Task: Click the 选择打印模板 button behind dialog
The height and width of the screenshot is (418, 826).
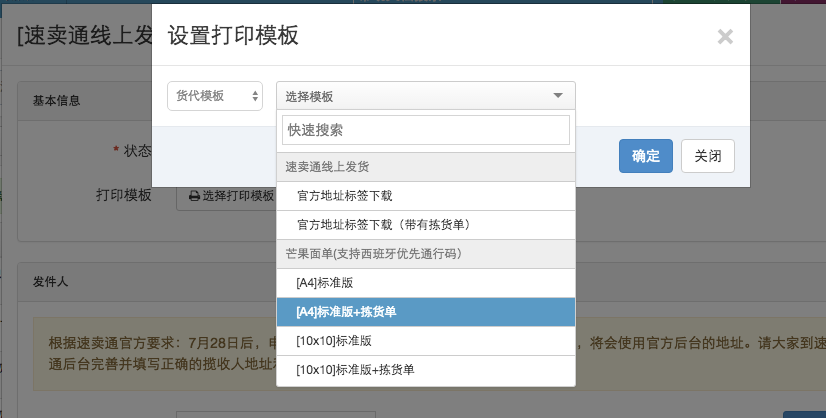Action: pyautogui.click(x=227, y=196)
